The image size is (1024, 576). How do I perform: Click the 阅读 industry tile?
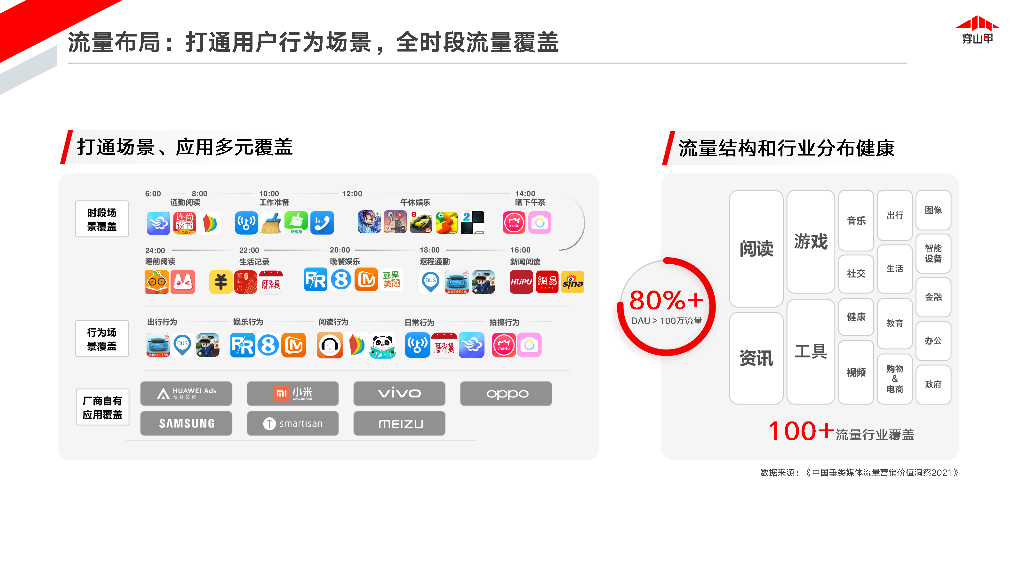[x=756, y=249]
